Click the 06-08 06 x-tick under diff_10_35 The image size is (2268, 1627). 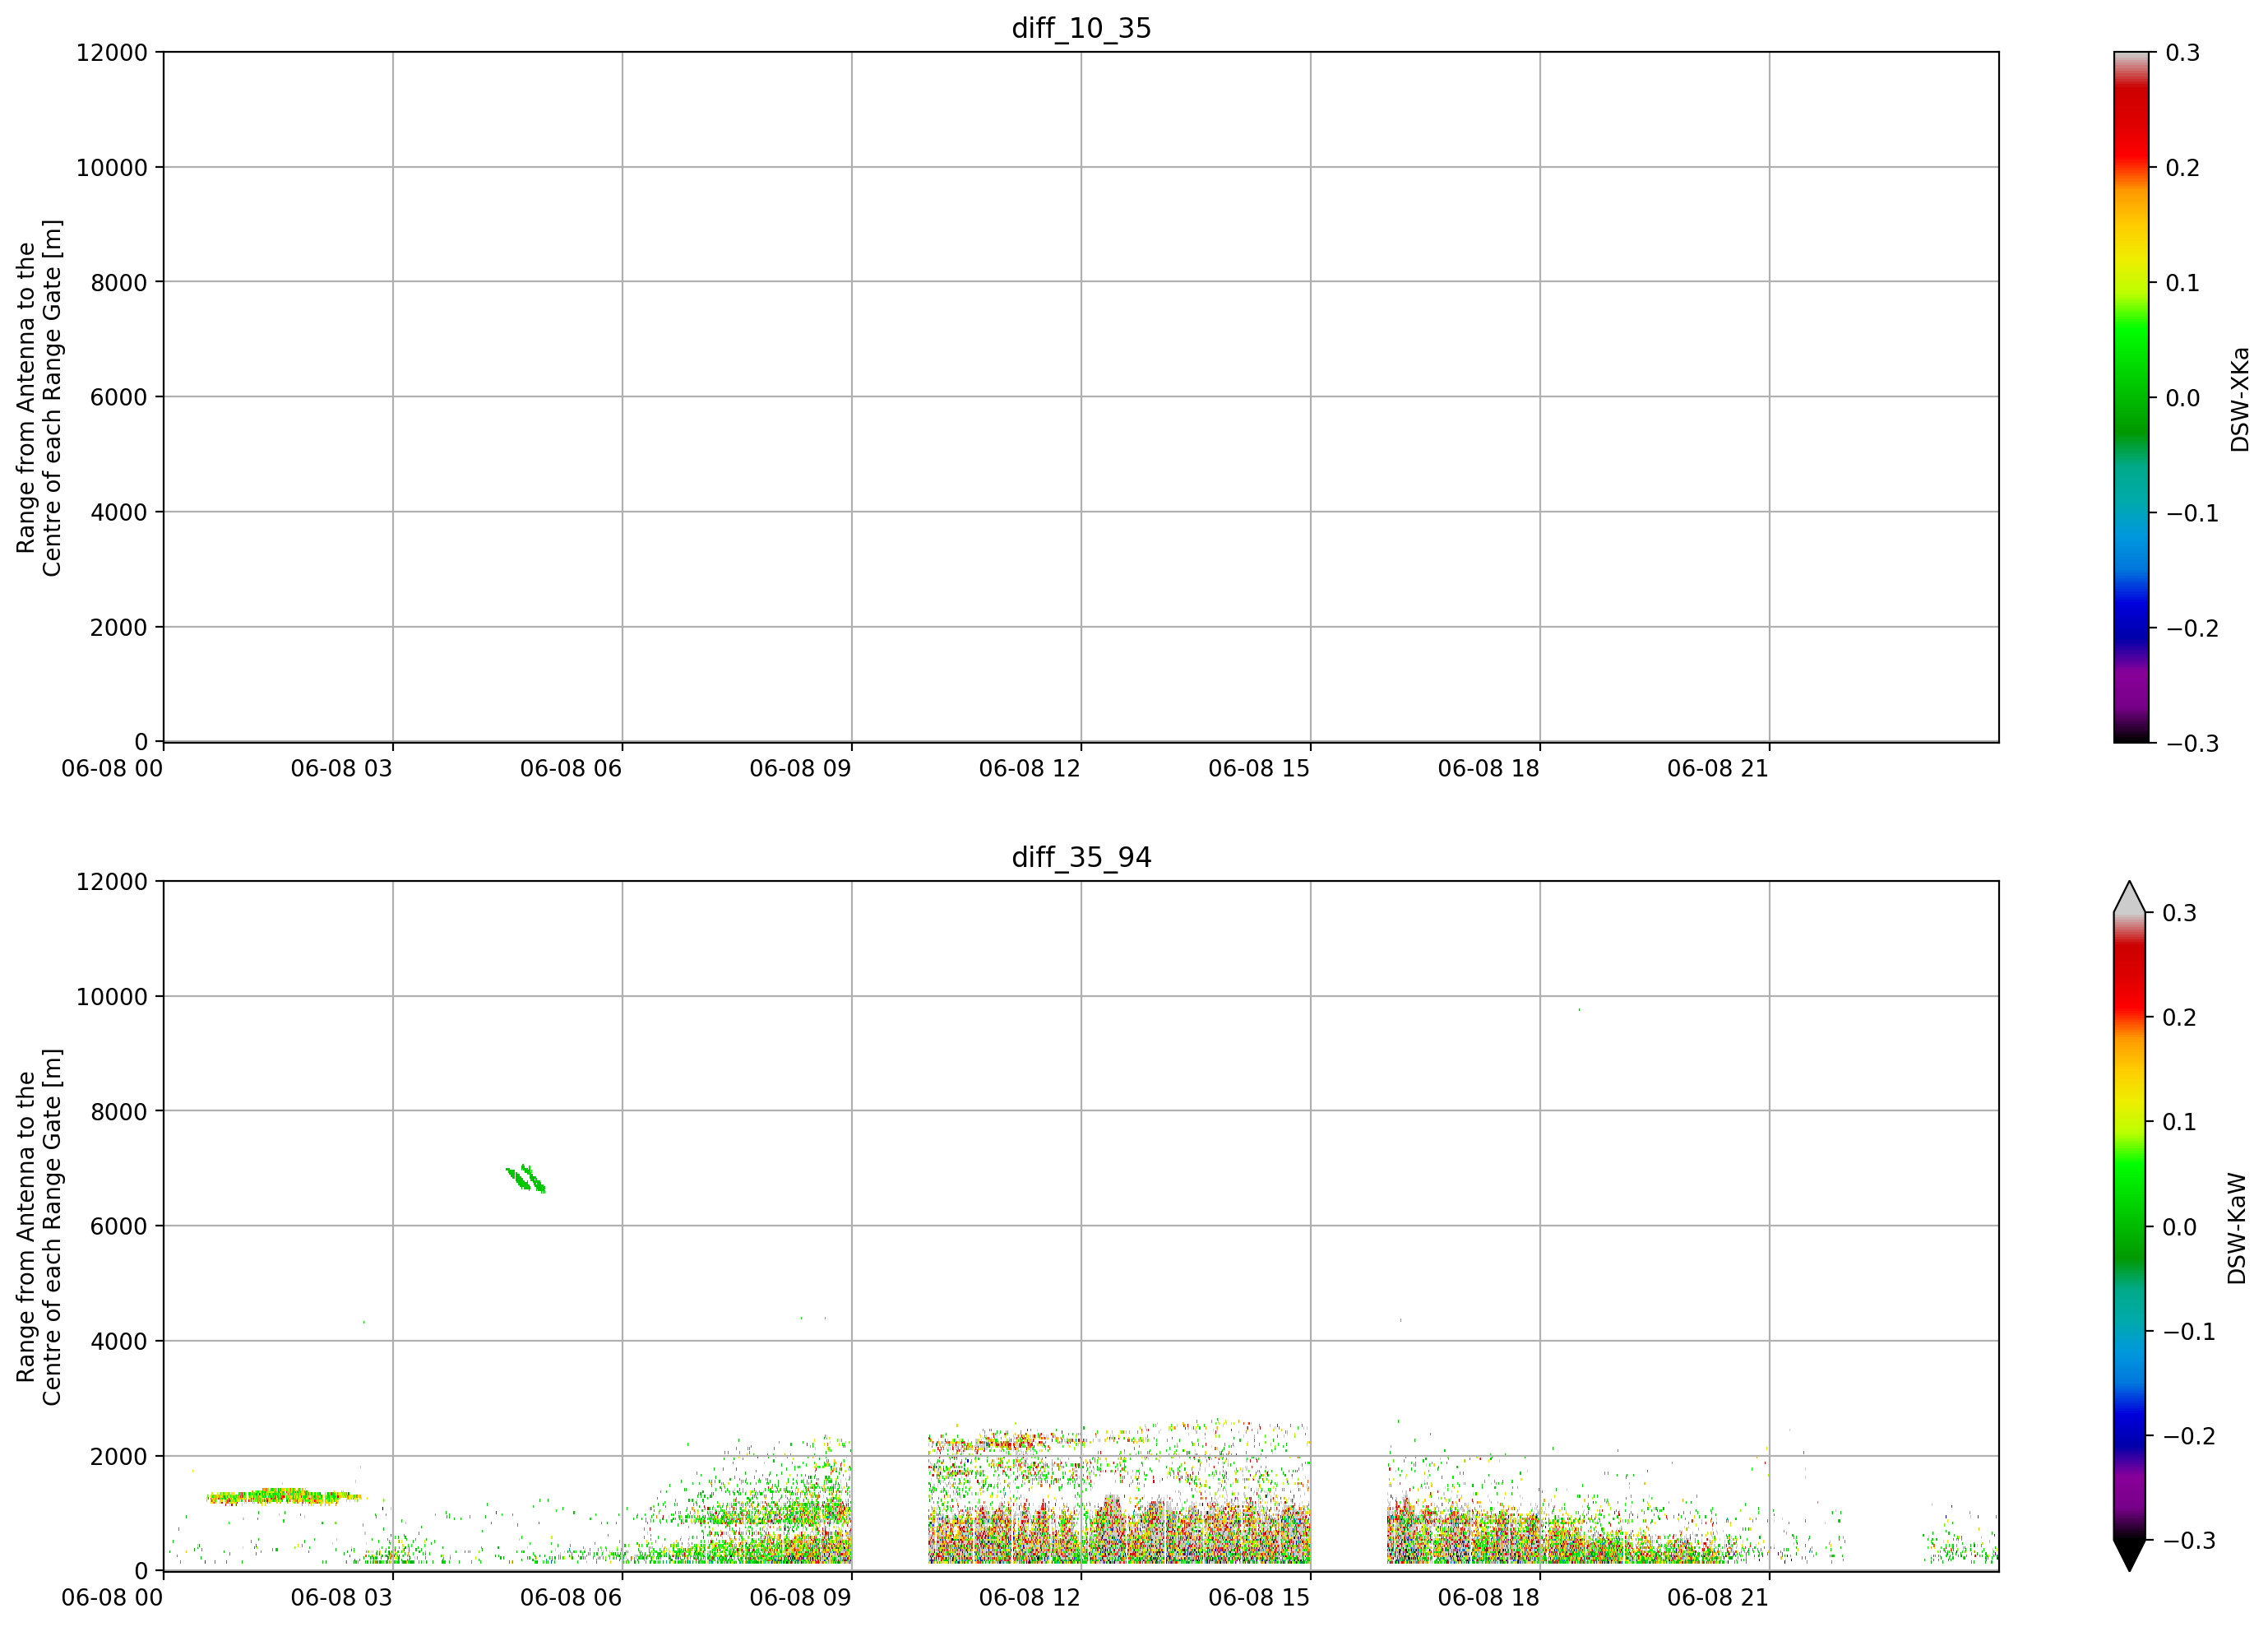[571, 768]
